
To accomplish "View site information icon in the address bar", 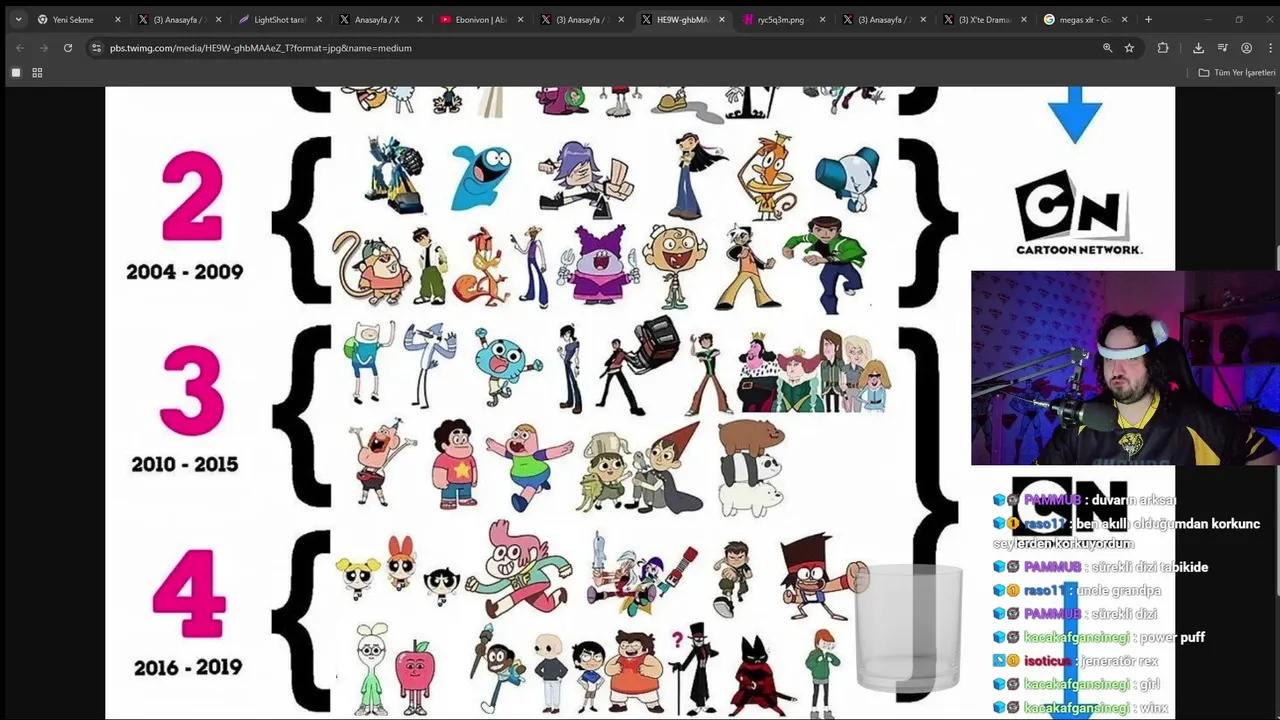I will click(96, 48).
